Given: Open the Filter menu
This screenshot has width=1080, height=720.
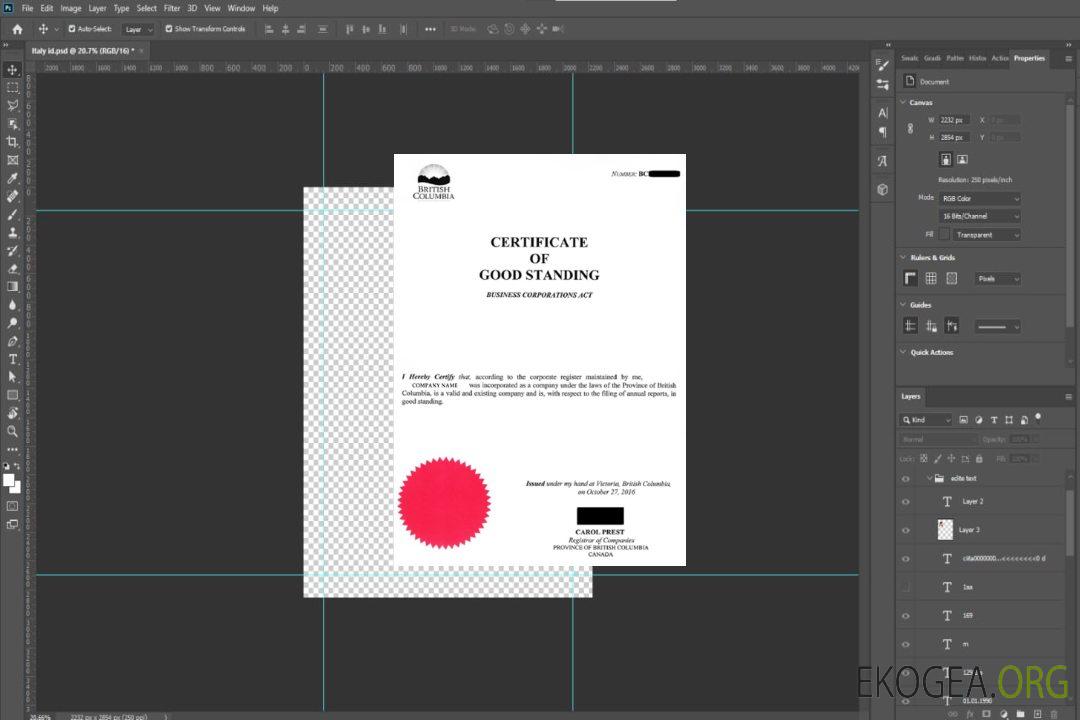Looking at the screenshot, I should 172,8.
